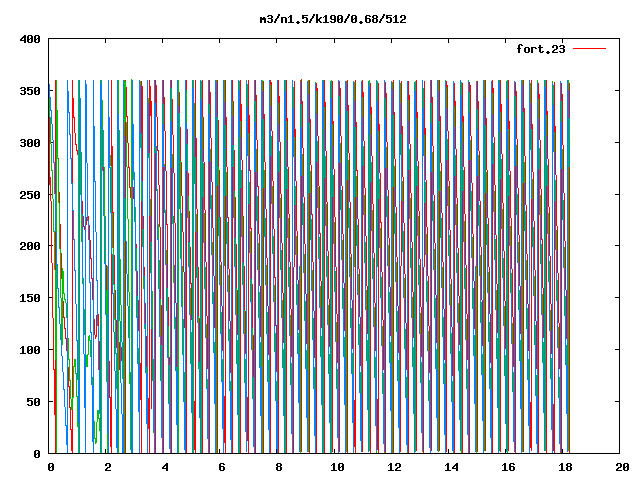Click the x-axis label 14
Screen dimensions: 640x480
(451, 467)
